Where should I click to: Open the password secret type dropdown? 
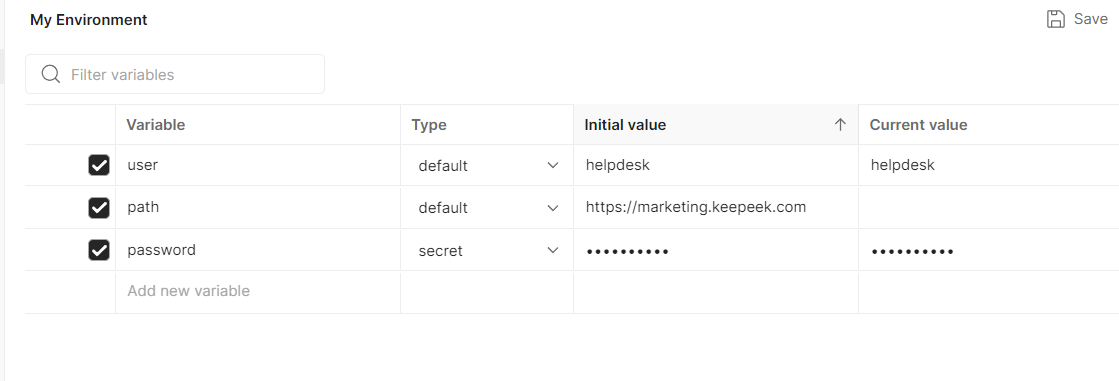pos(487,250)
